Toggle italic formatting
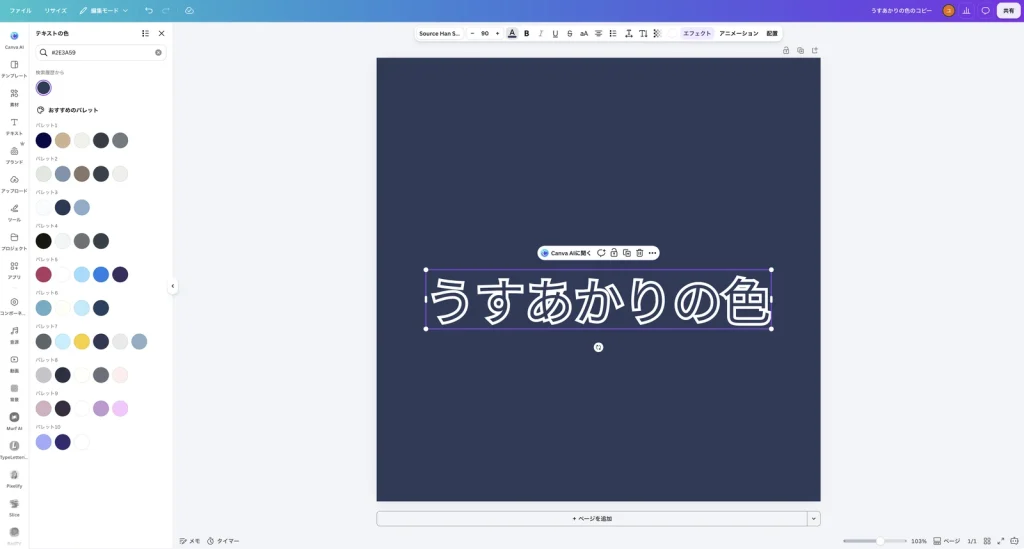The height and width of the screenshot is (549, 1024). point(541,33)
